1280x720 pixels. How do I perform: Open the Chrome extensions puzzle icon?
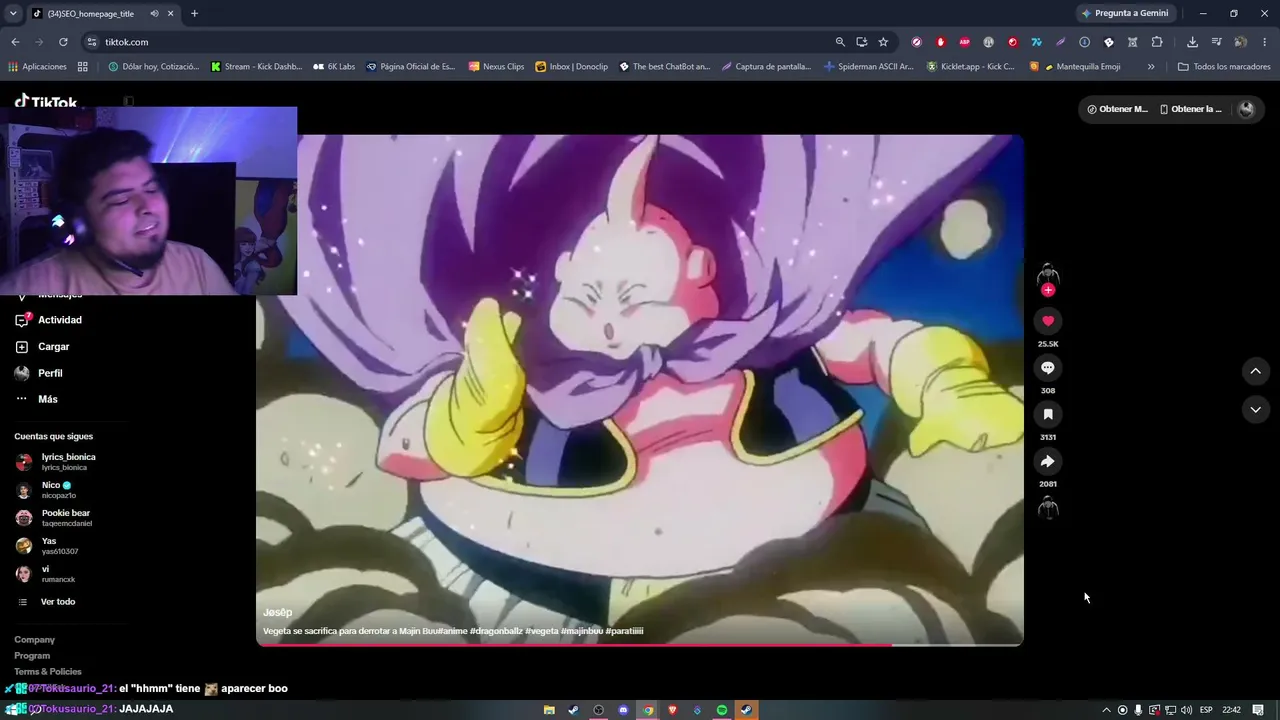click(1157, 42)
